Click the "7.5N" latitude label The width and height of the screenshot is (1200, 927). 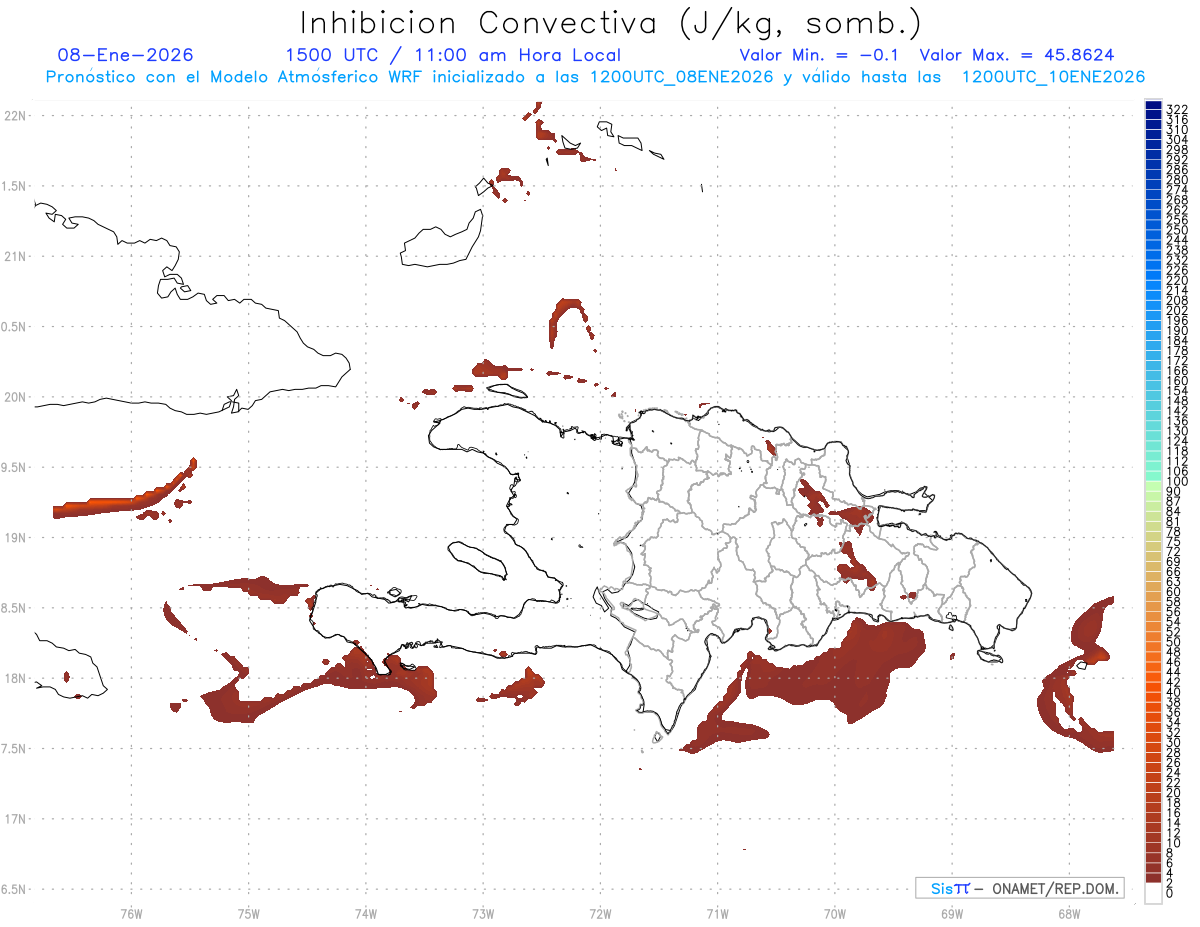click(x=15, y=749)
